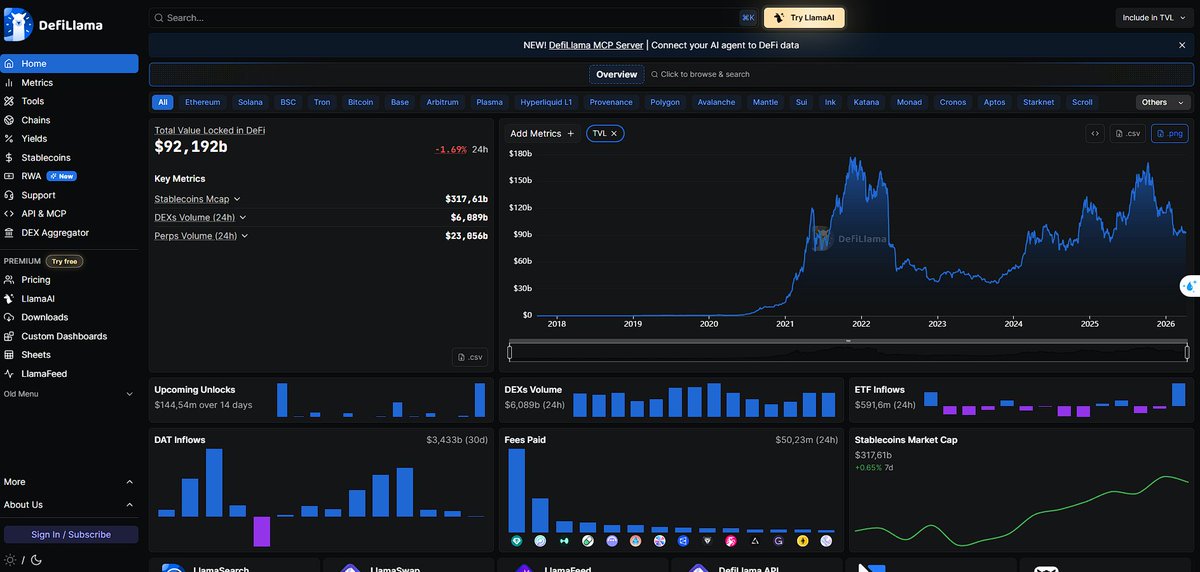Open the Upcoming Unlocks card
Screen dimensions: 1200x572
tap(321, 398)
